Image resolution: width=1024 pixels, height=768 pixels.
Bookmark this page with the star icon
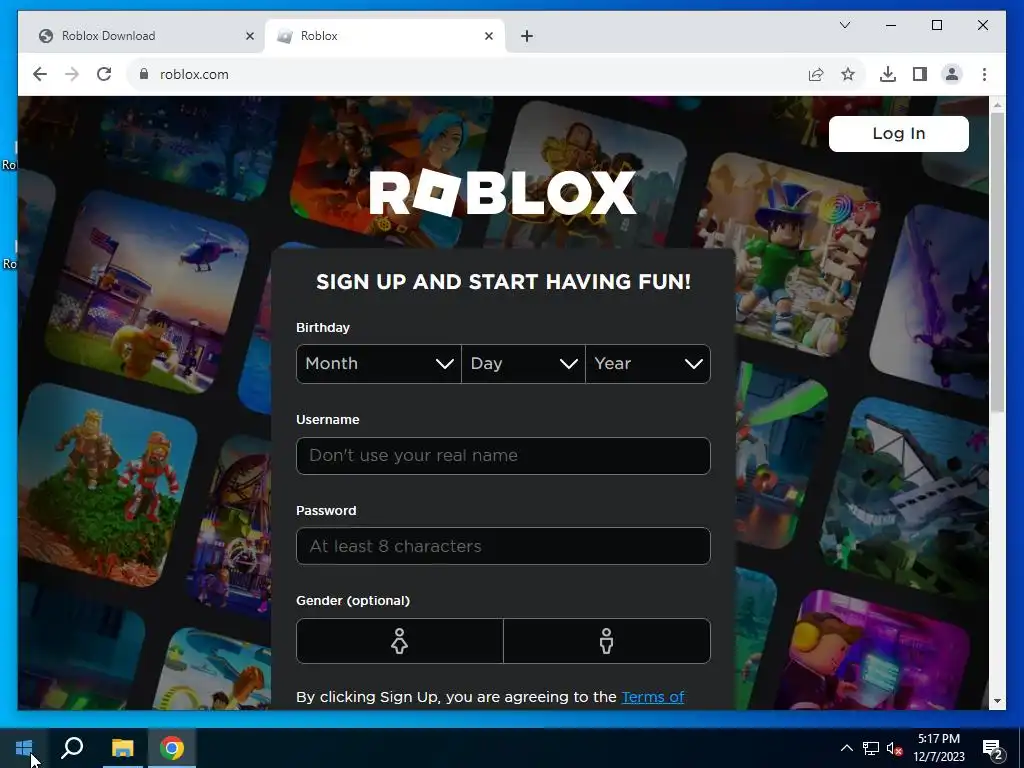pyautogui.click(x=848, y=74)
